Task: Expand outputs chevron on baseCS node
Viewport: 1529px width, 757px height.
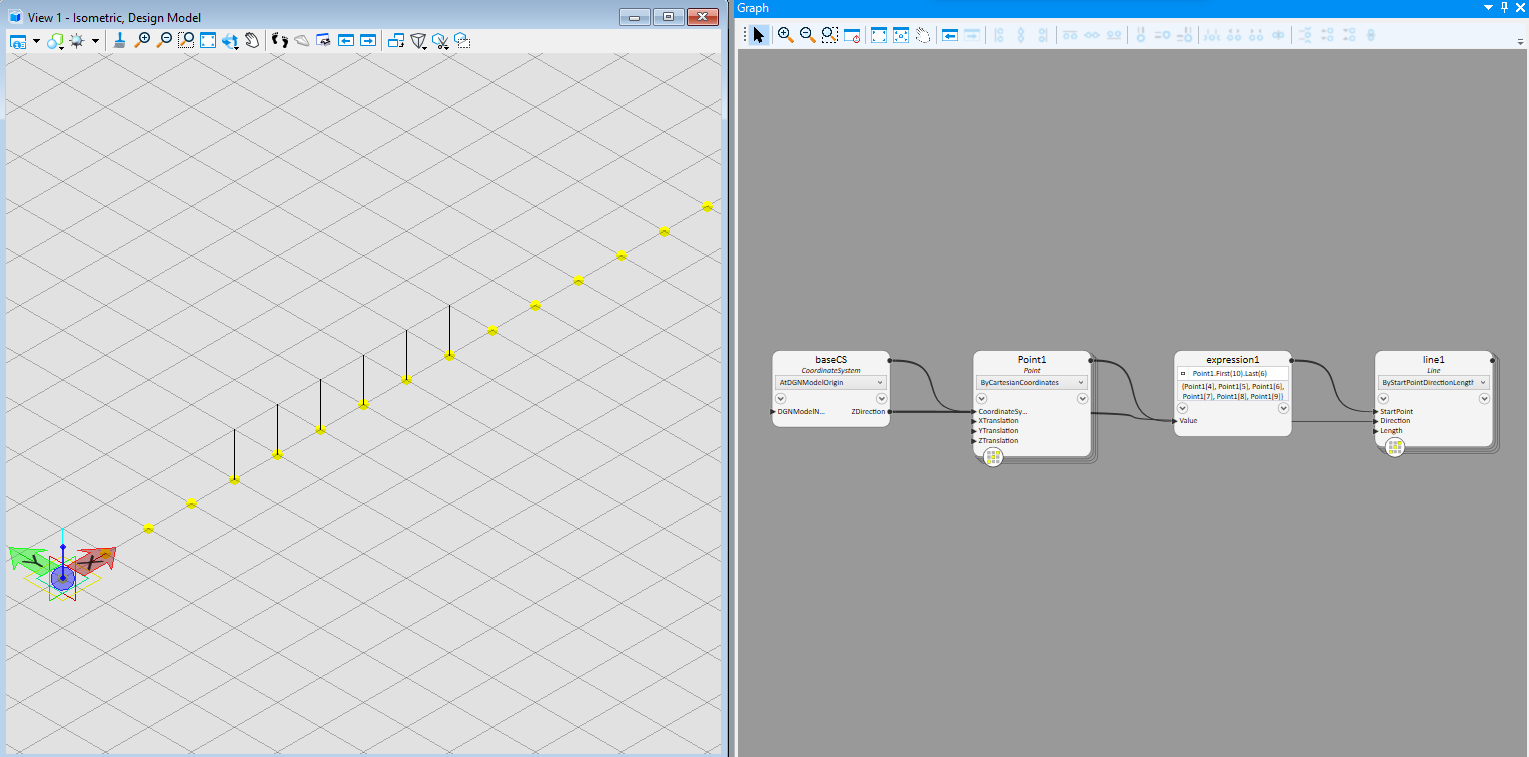Action: pos(881,399)
